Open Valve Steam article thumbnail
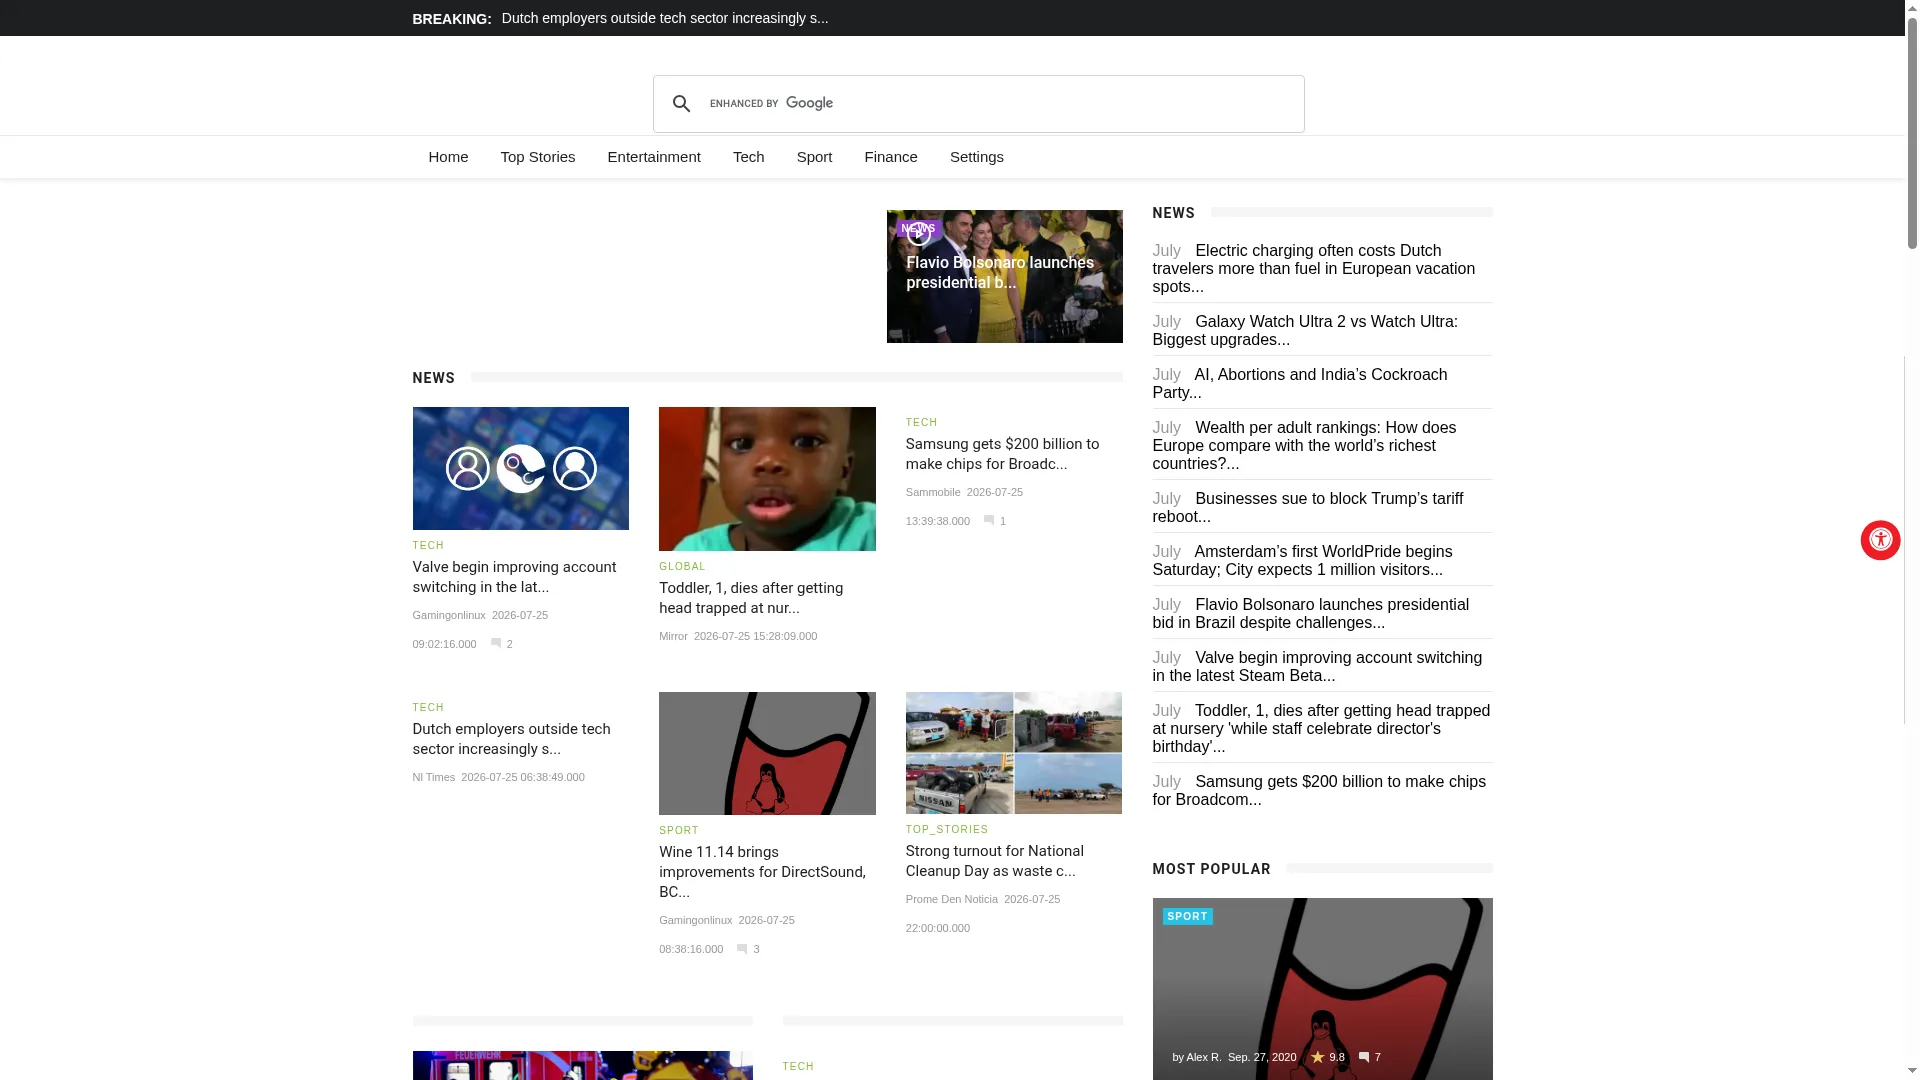 [521, 468]
